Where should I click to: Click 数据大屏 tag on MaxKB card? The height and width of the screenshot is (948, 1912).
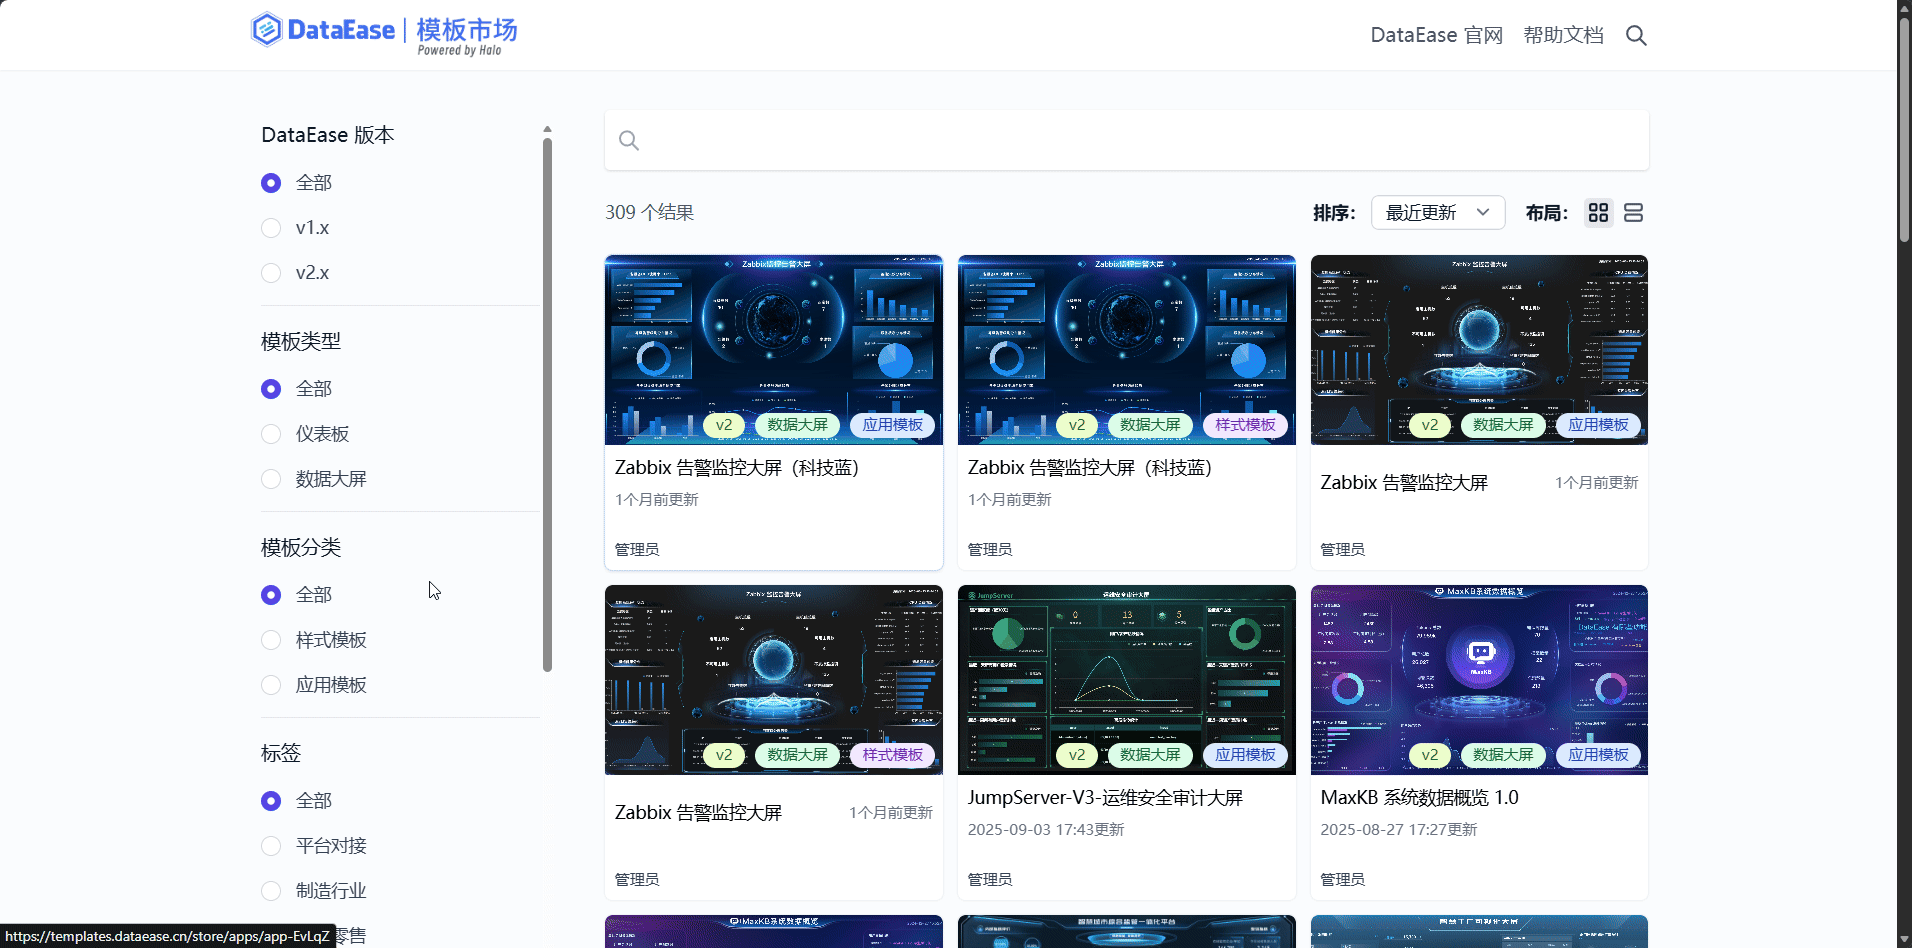[1503, 755]
